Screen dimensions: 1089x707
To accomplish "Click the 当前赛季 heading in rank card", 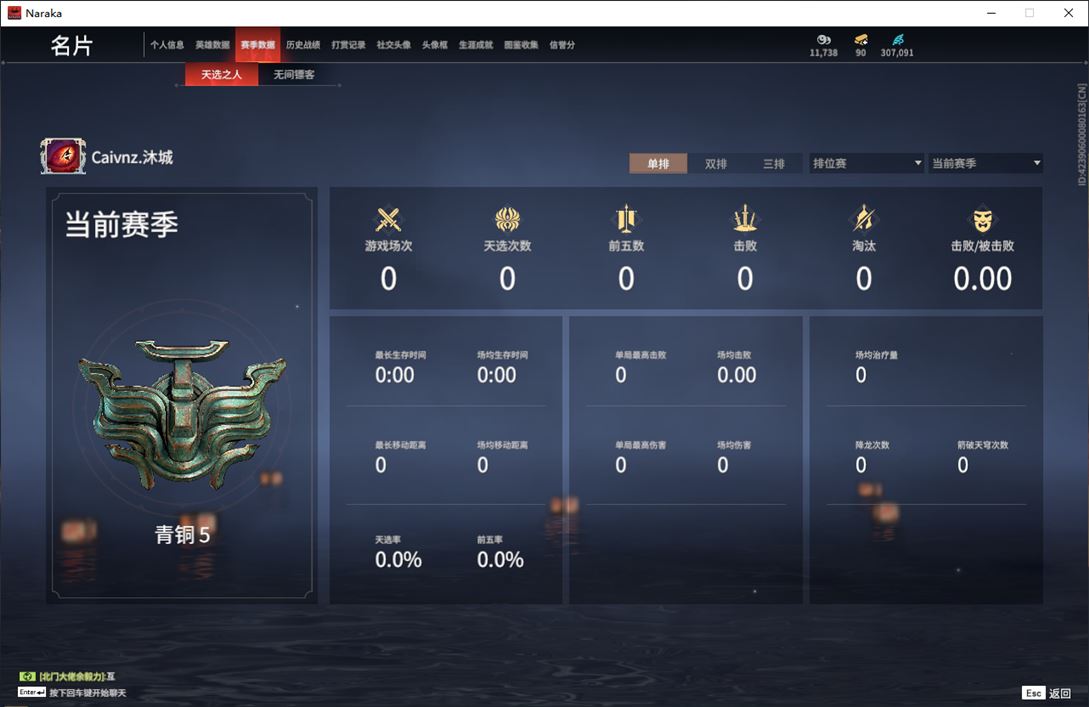I will point(122,224).
